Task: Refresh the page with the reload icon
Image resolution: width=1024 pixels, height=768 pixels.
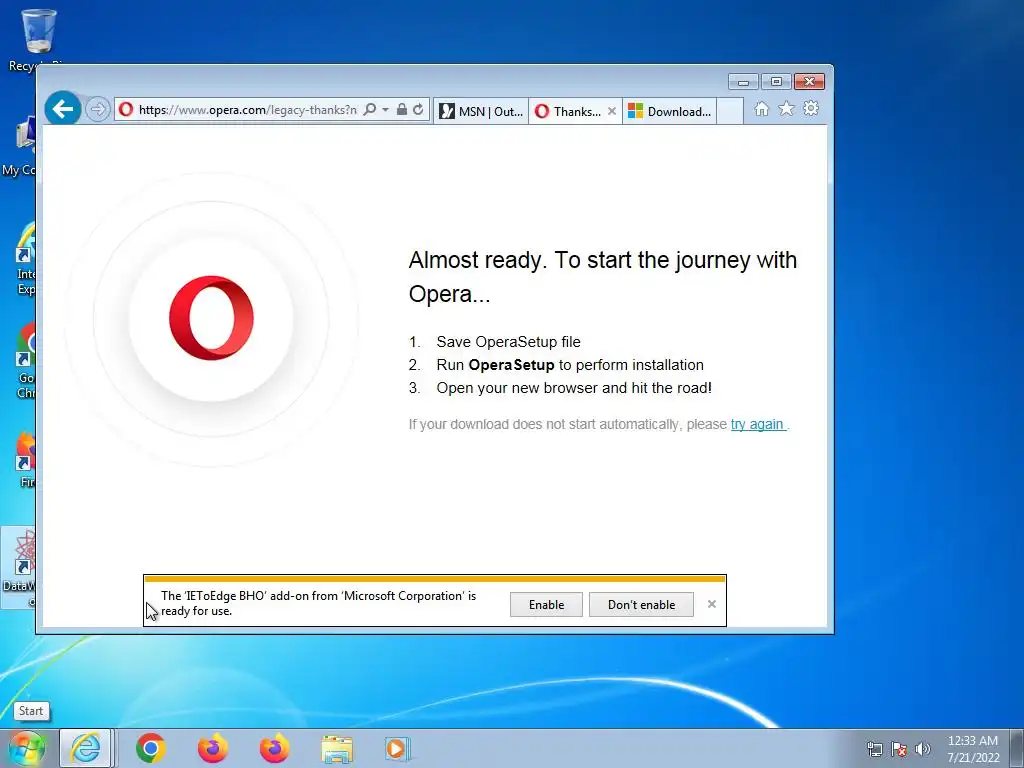Action: click(419, 109)
